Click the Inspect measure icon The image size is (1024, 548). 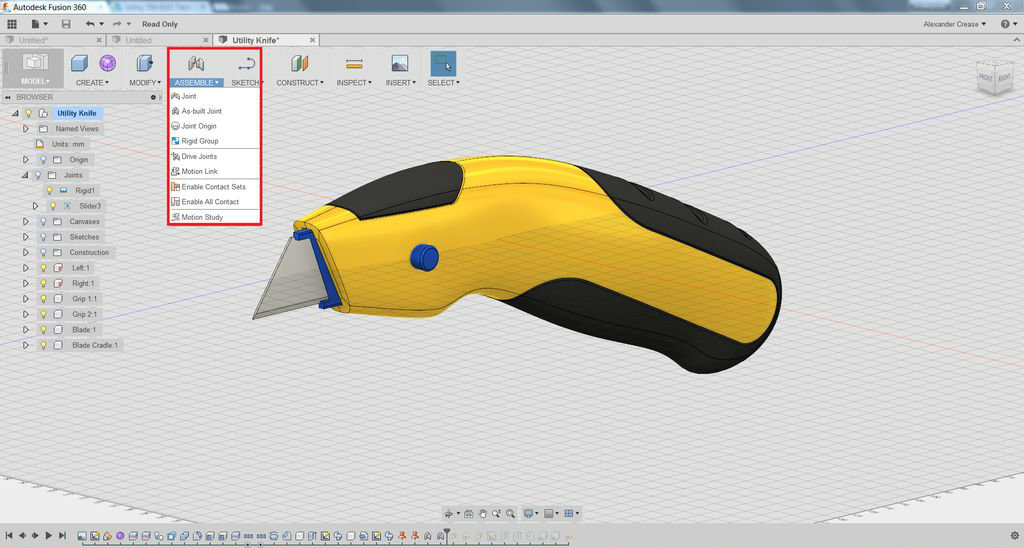point(354,63)
